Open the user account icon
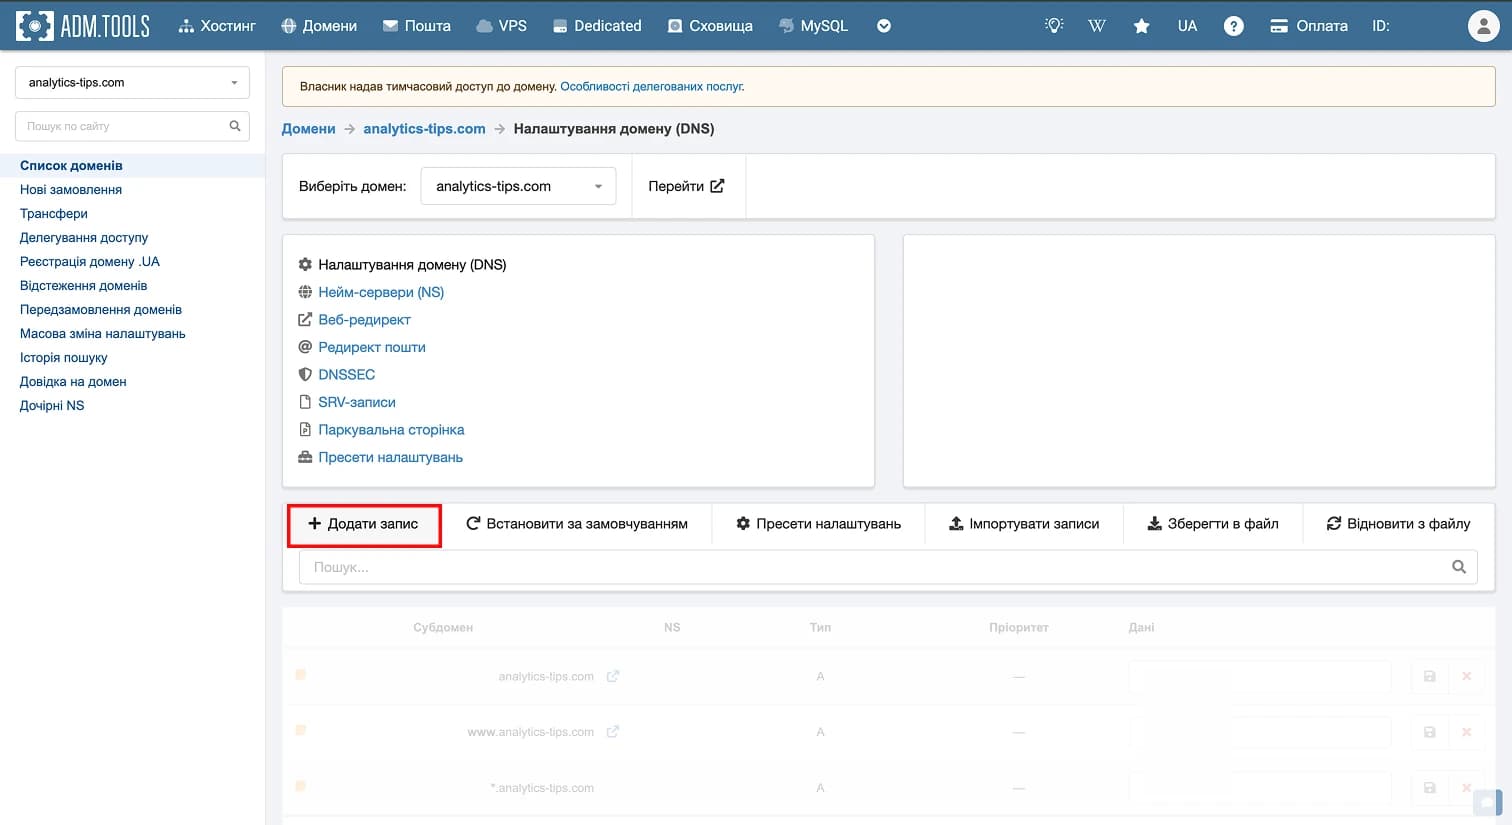The width and height of the screenshot is (1512, 825). (x=1483, y=26)
